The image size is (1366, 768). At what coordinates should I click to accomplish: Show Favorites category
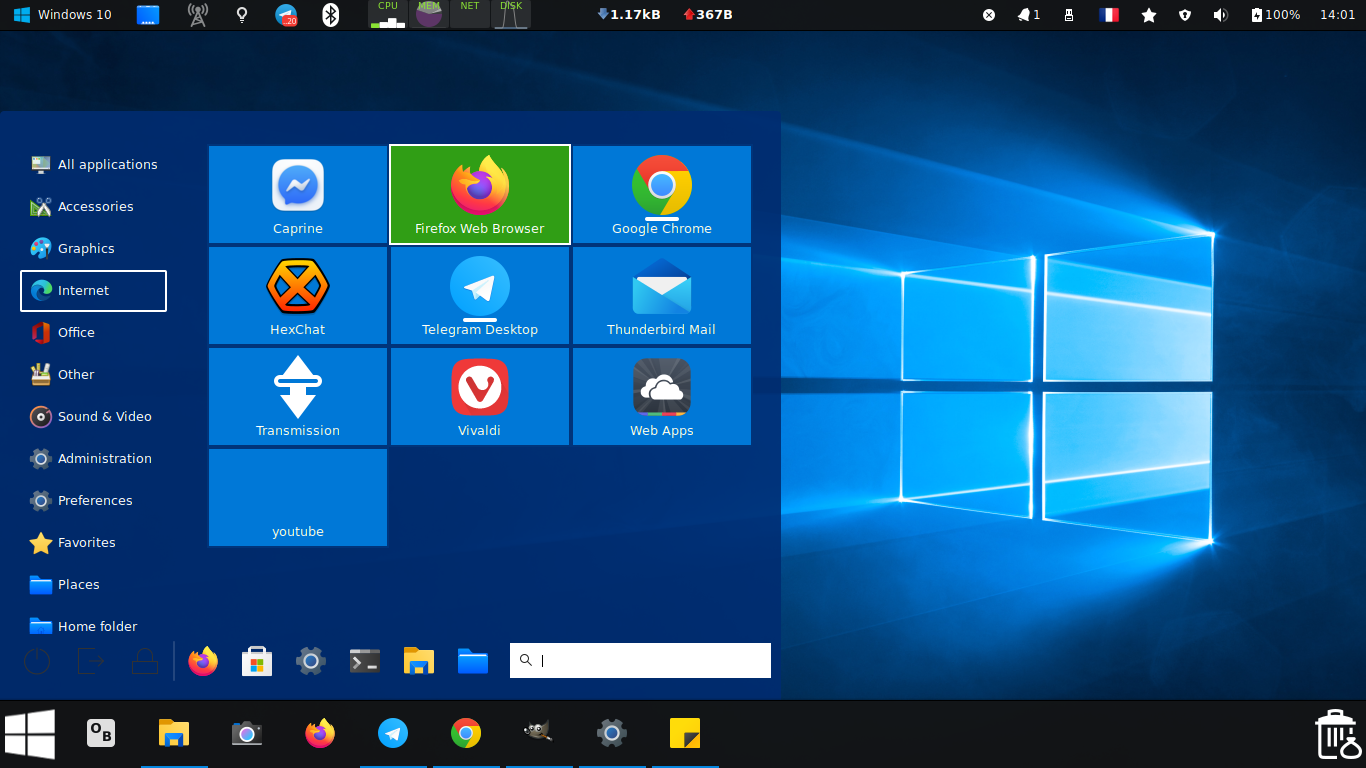click(x=94, y=543)
